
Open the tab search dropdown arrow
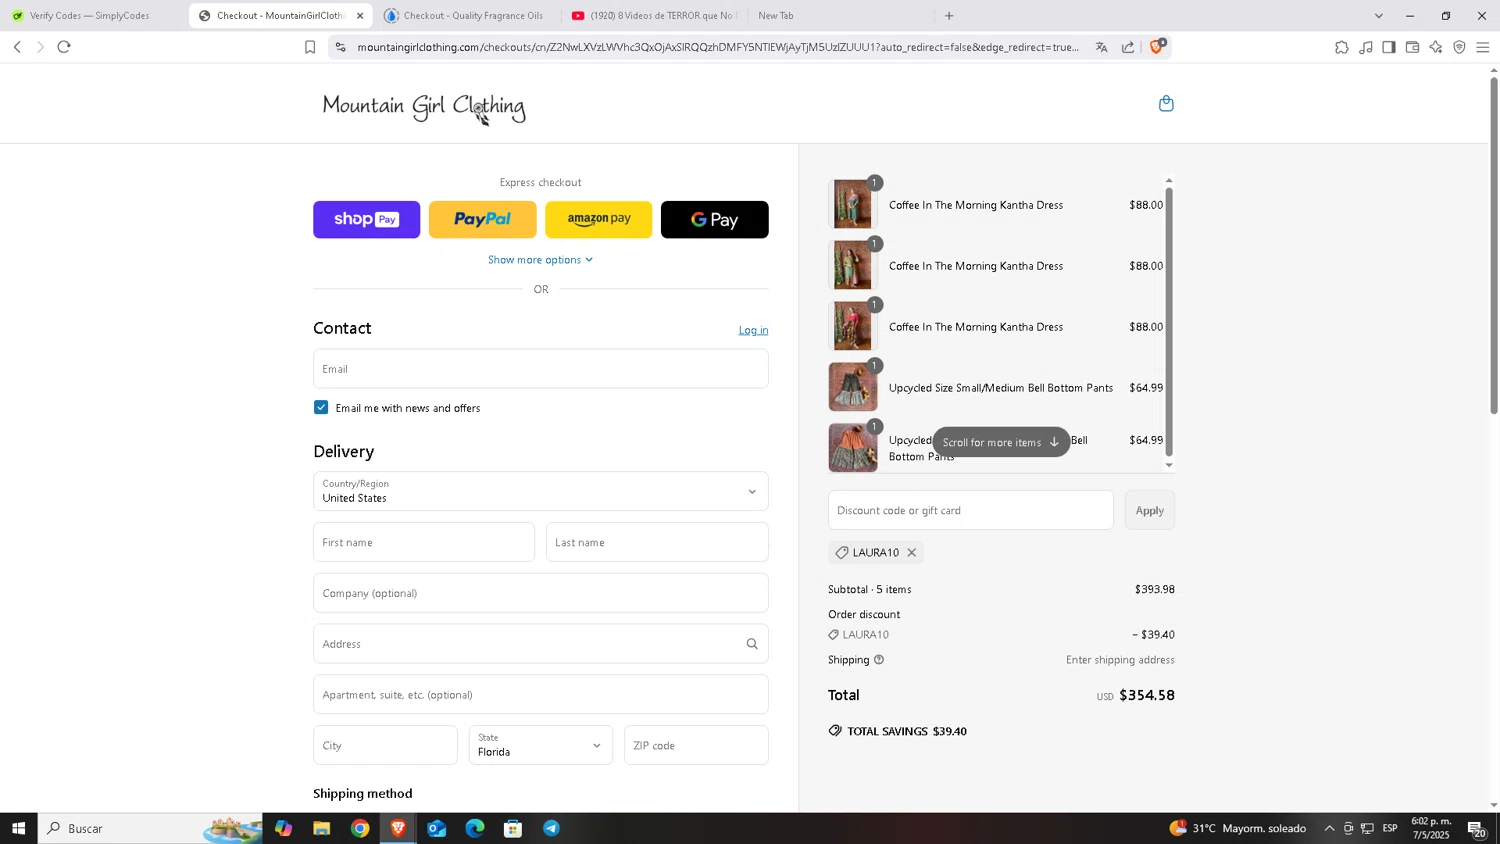coord(1378,16)
